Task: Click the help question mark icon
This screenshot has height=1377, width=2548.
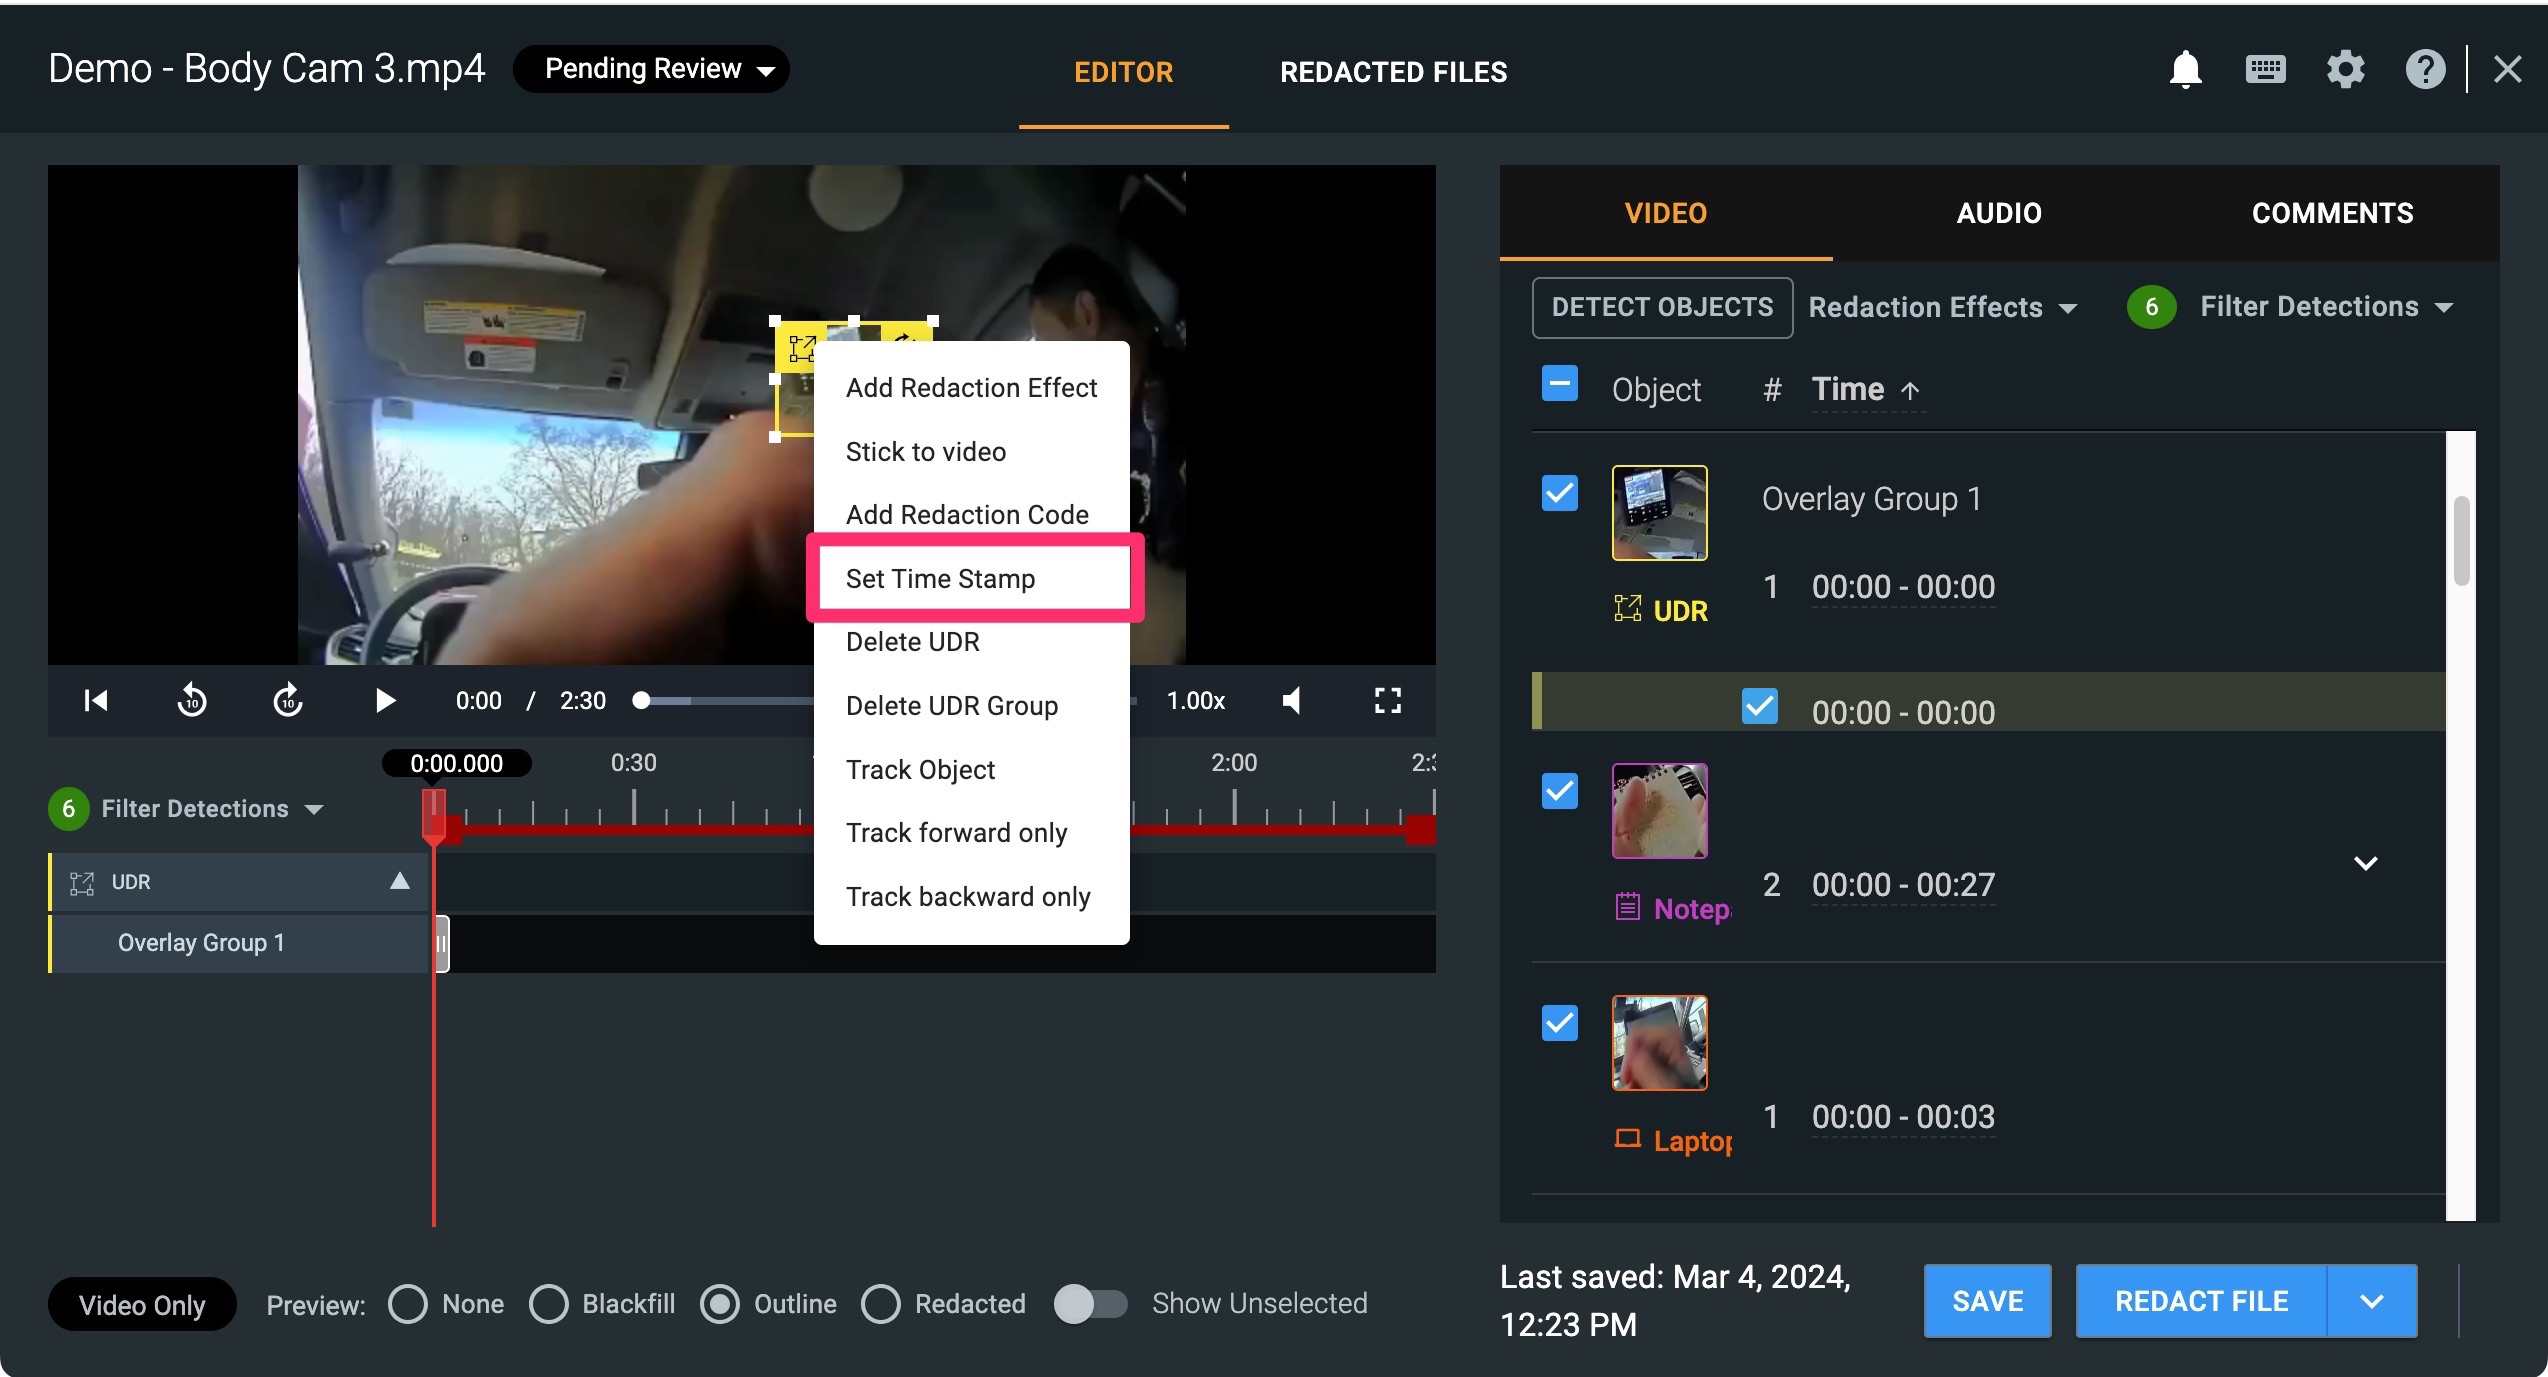Action: [2424, 70]
